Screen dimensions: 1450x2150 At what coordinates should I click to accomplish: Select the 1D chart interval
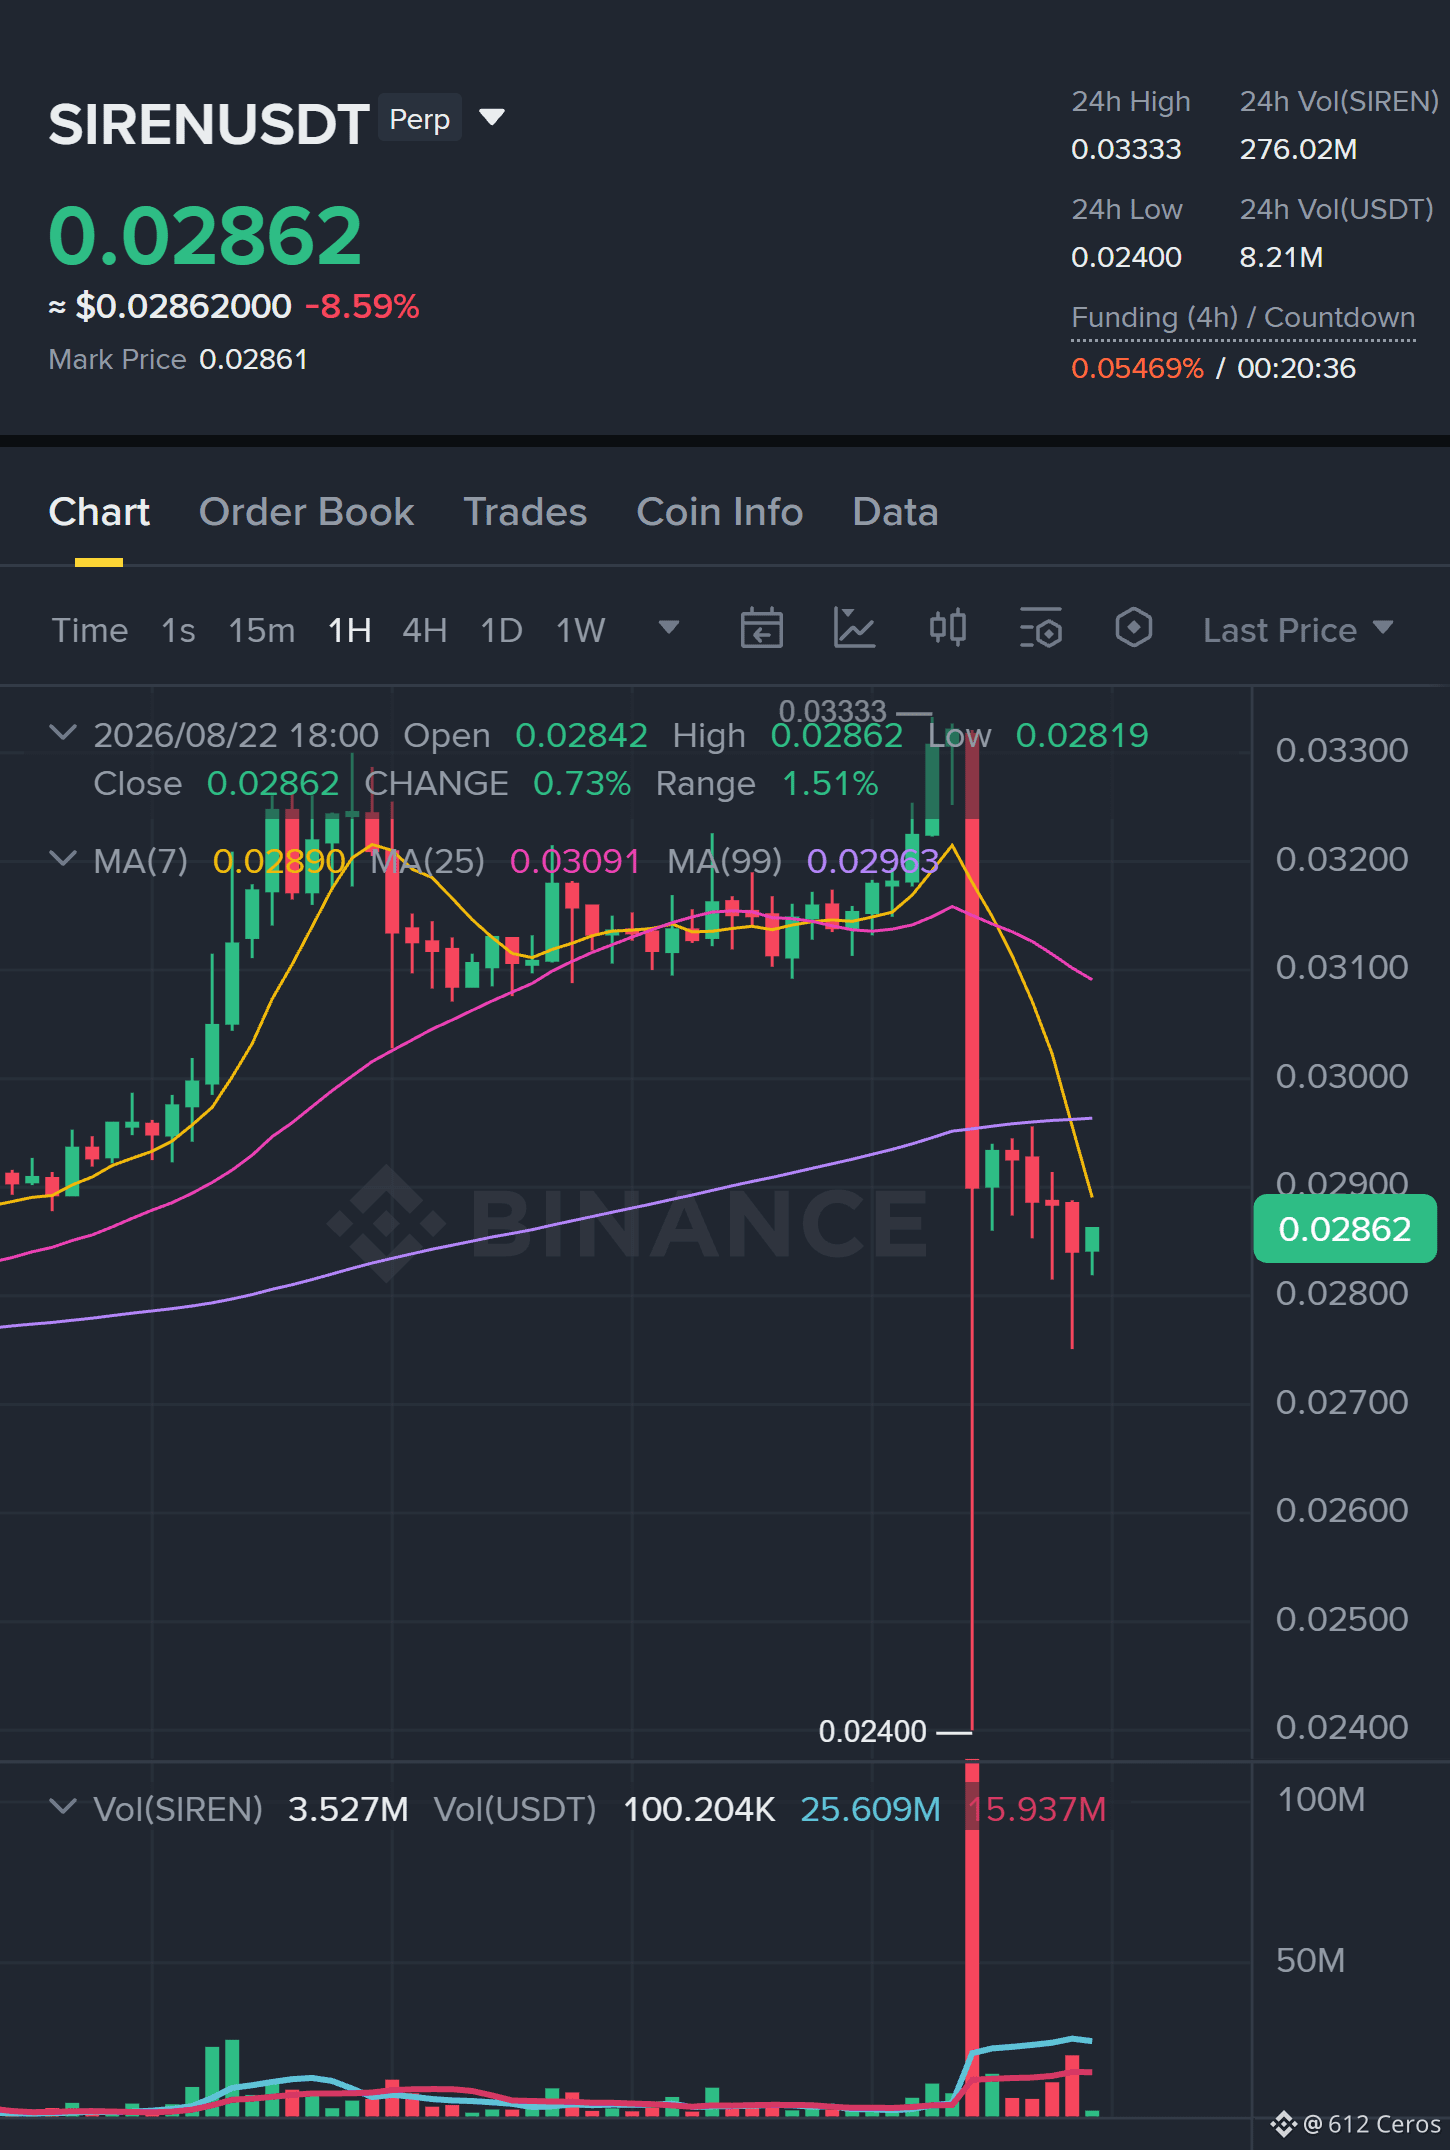point(502,630)
